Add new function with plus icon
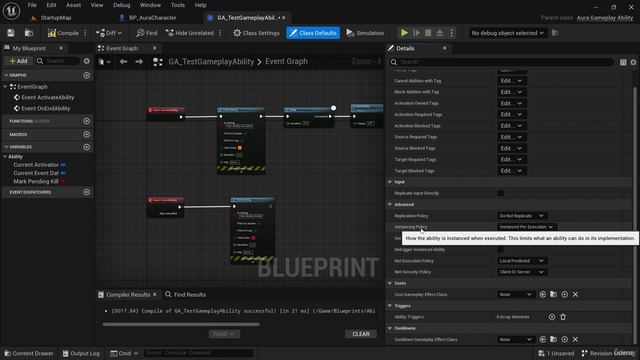This screenshot has height=360, width=640. point(87,121)
